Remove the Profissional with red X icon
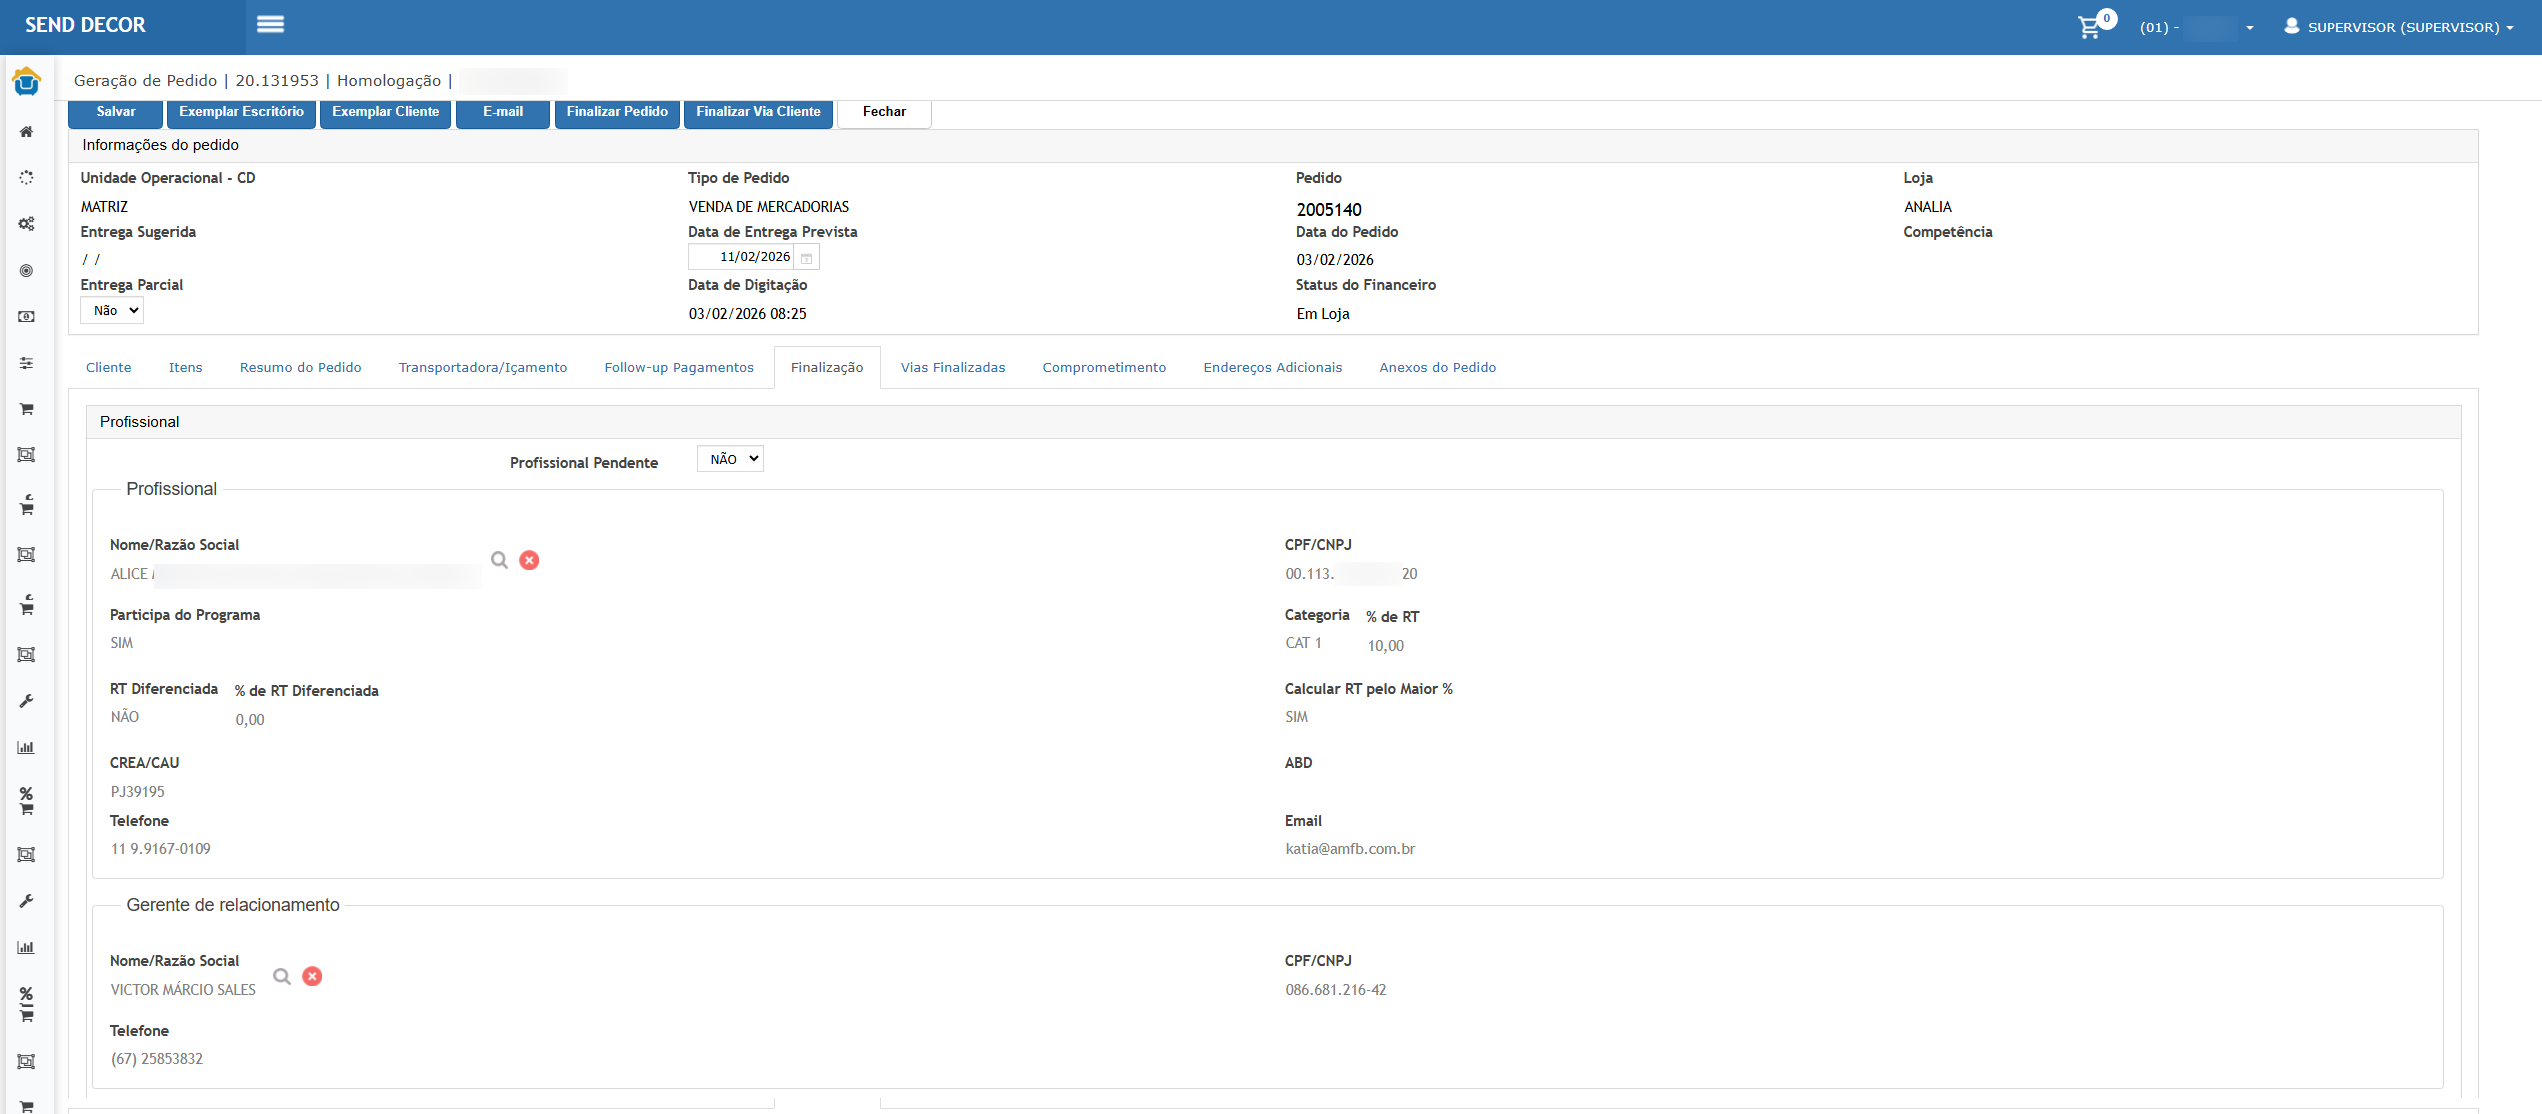Viewport: 2542px width, 1114px height. pyautogui.click(x=529, y=560)
